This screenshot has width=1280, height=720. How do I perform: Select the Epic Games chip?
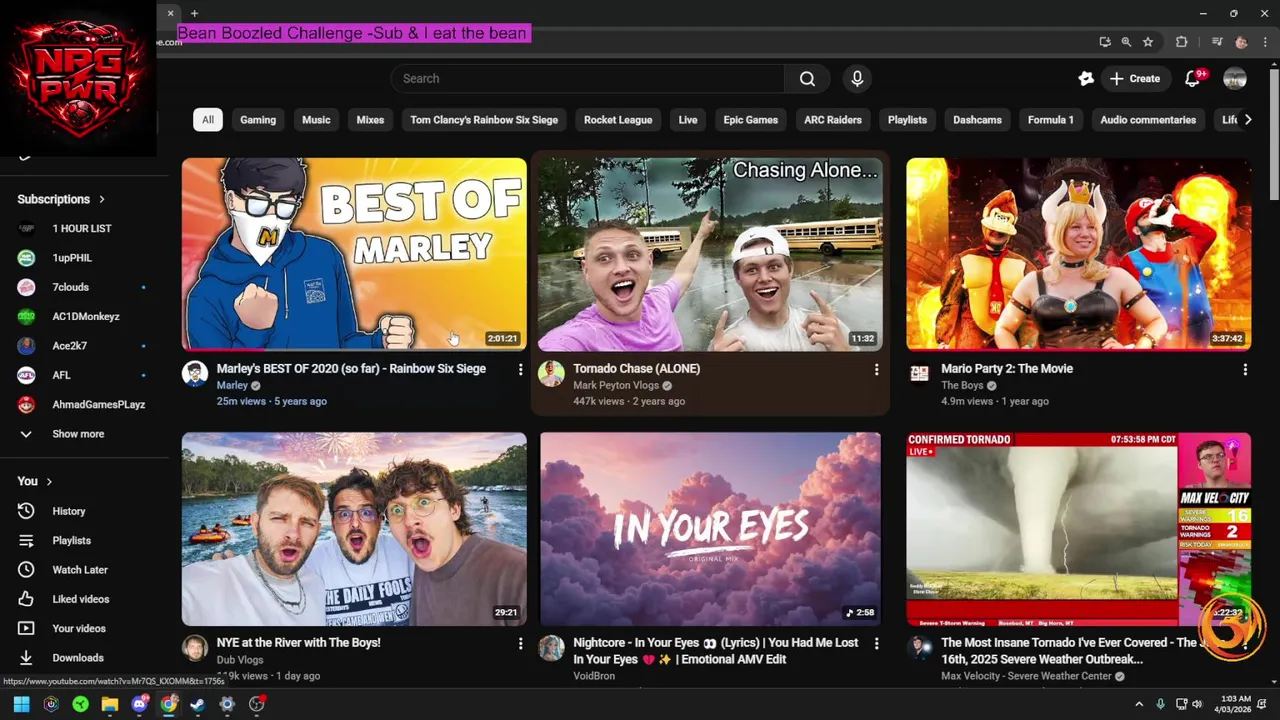[751, 120]
